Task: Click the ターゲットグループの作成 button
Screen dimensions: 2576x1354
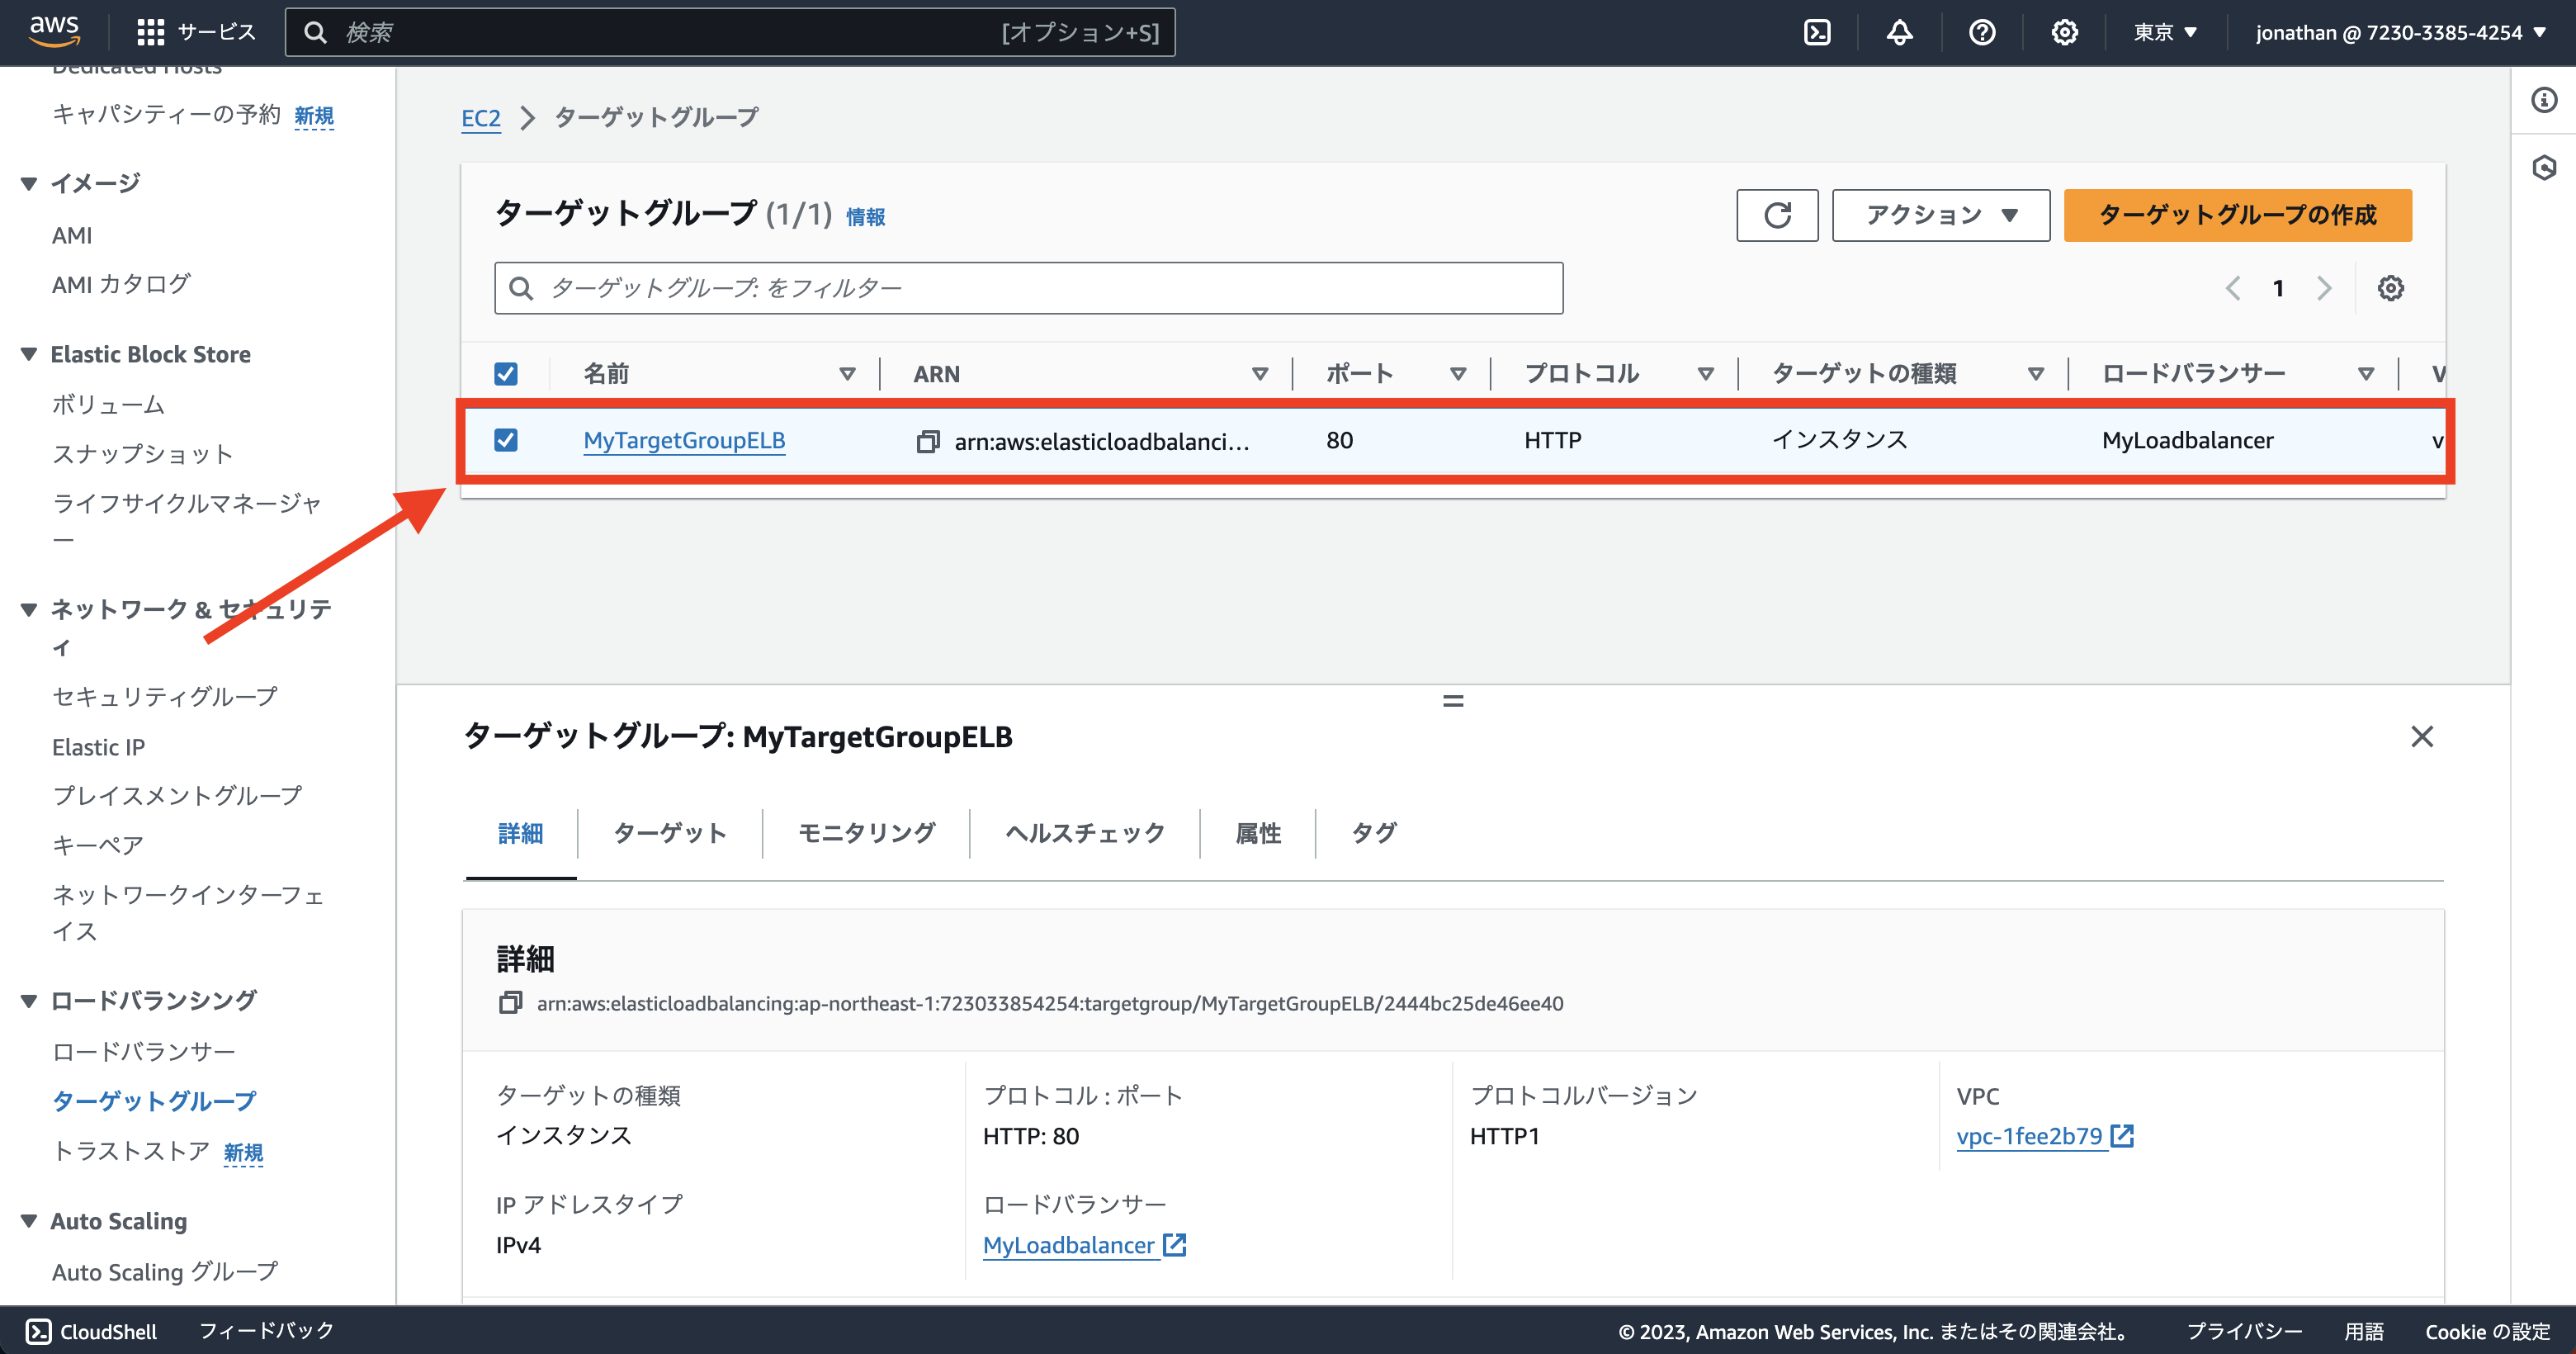Action: coord(2237,215)
